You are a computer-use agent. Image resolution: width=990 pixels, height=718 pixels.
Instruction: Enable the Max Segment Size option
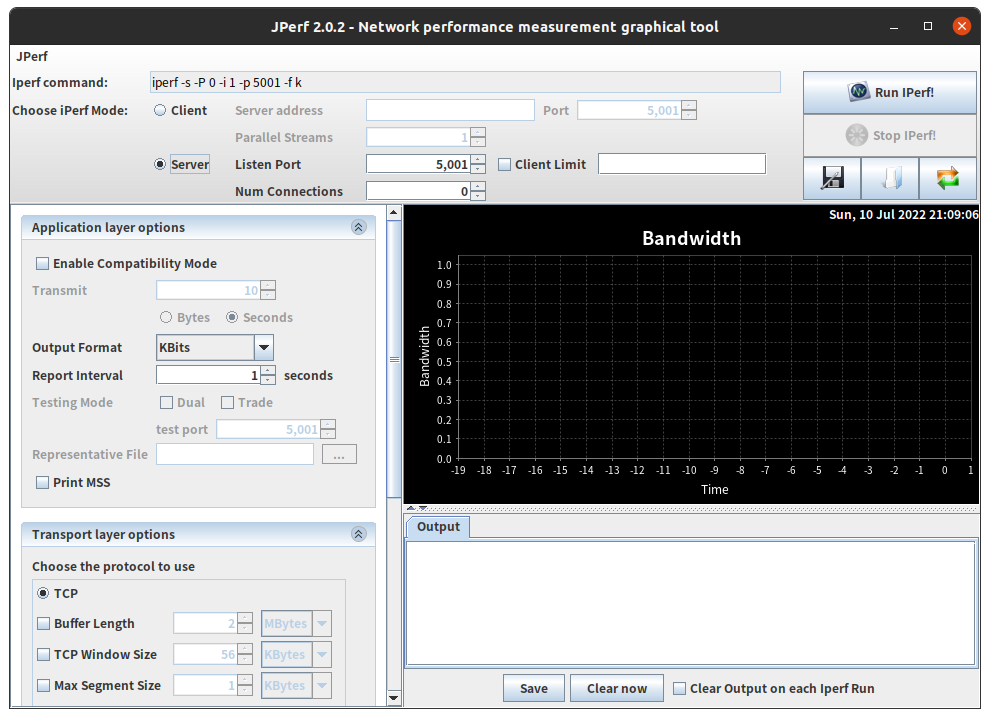click(44, 685)
